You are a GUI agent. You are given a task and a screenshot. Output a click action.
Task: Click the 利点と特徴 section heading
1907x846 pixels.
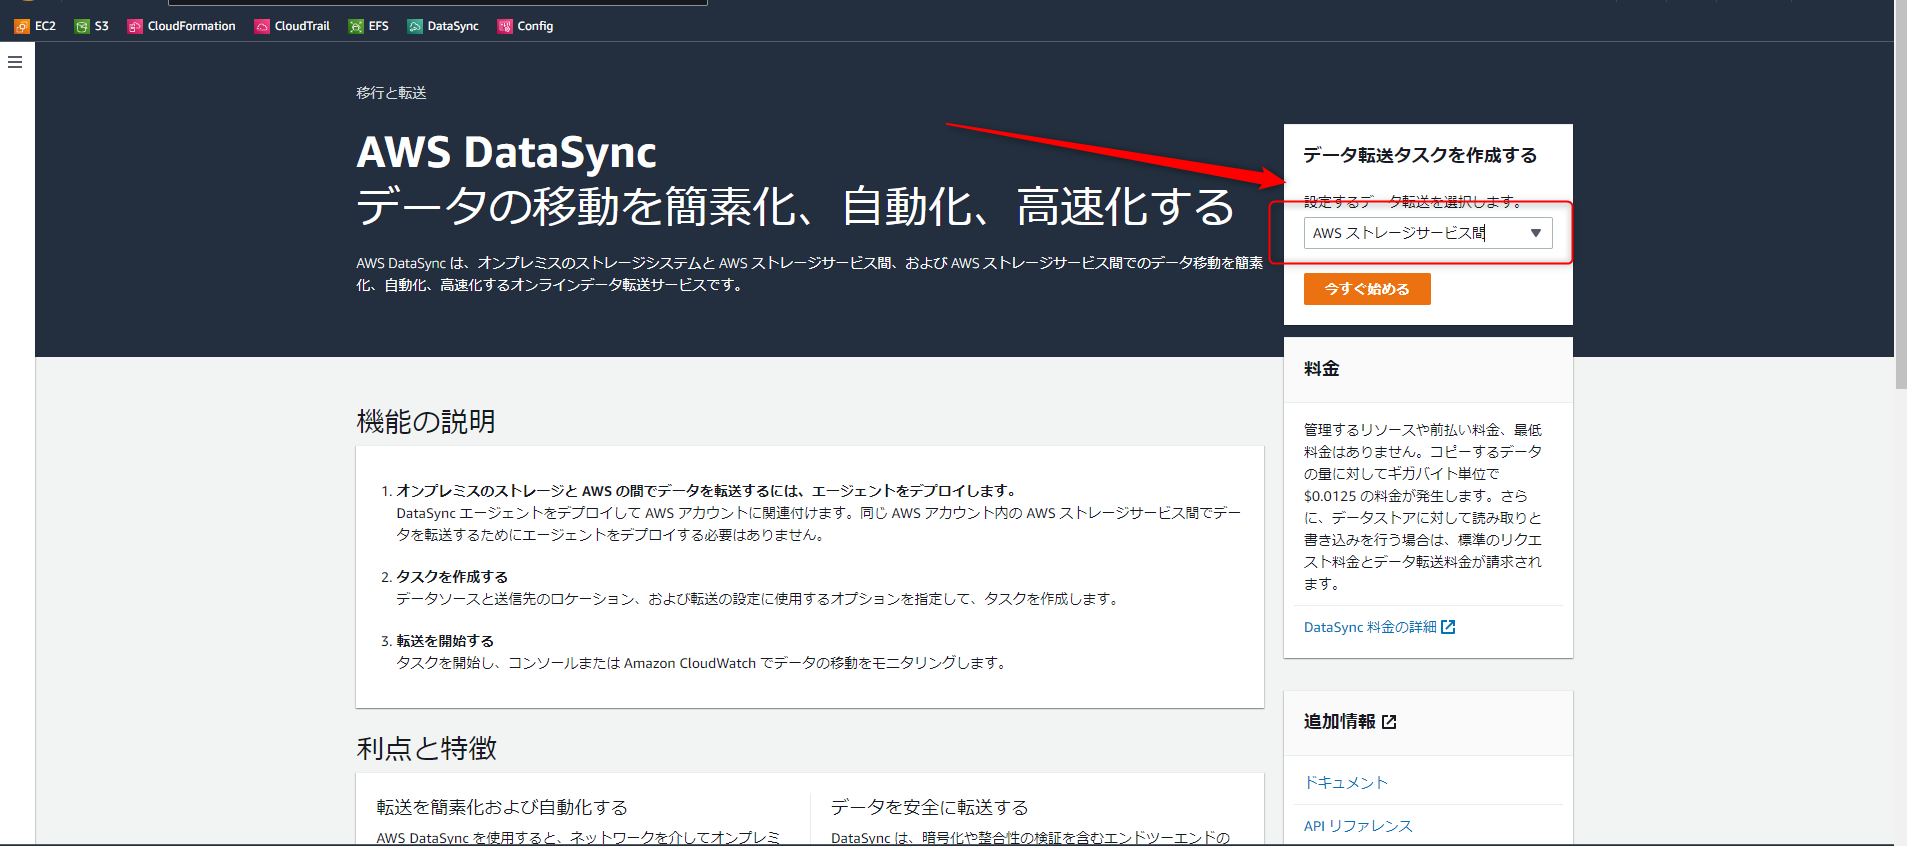[426, 748]
